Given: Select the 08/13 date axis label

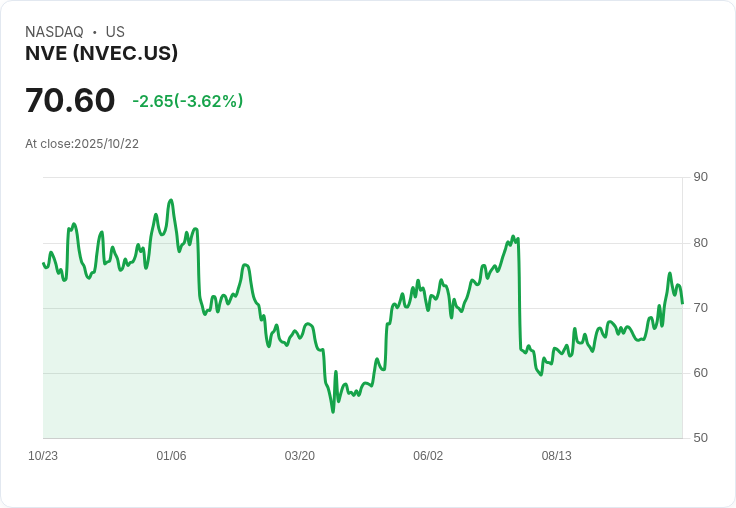Looking at the screenshot, I should point(556,456).
